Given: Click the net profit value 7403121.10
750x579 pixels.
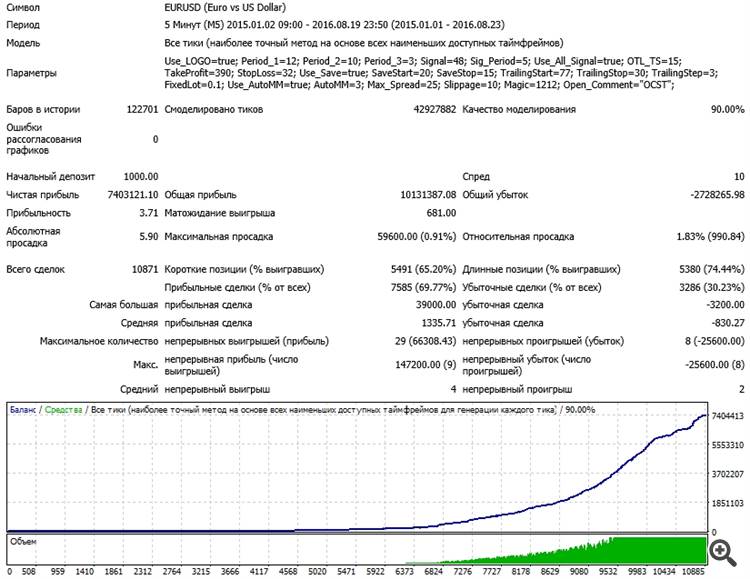Looking at the screenshot, I should [132, 195].
